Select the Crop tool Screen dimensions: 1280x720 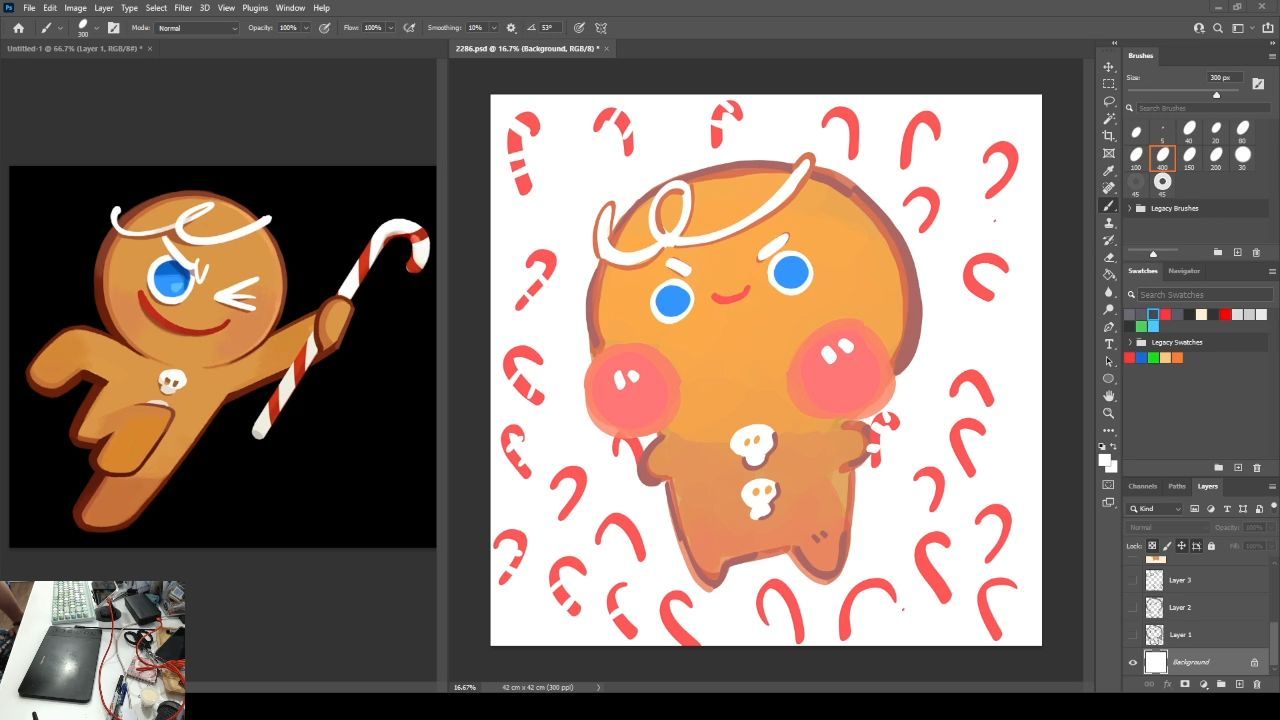pyautogui.click(x=1108, y=136)
